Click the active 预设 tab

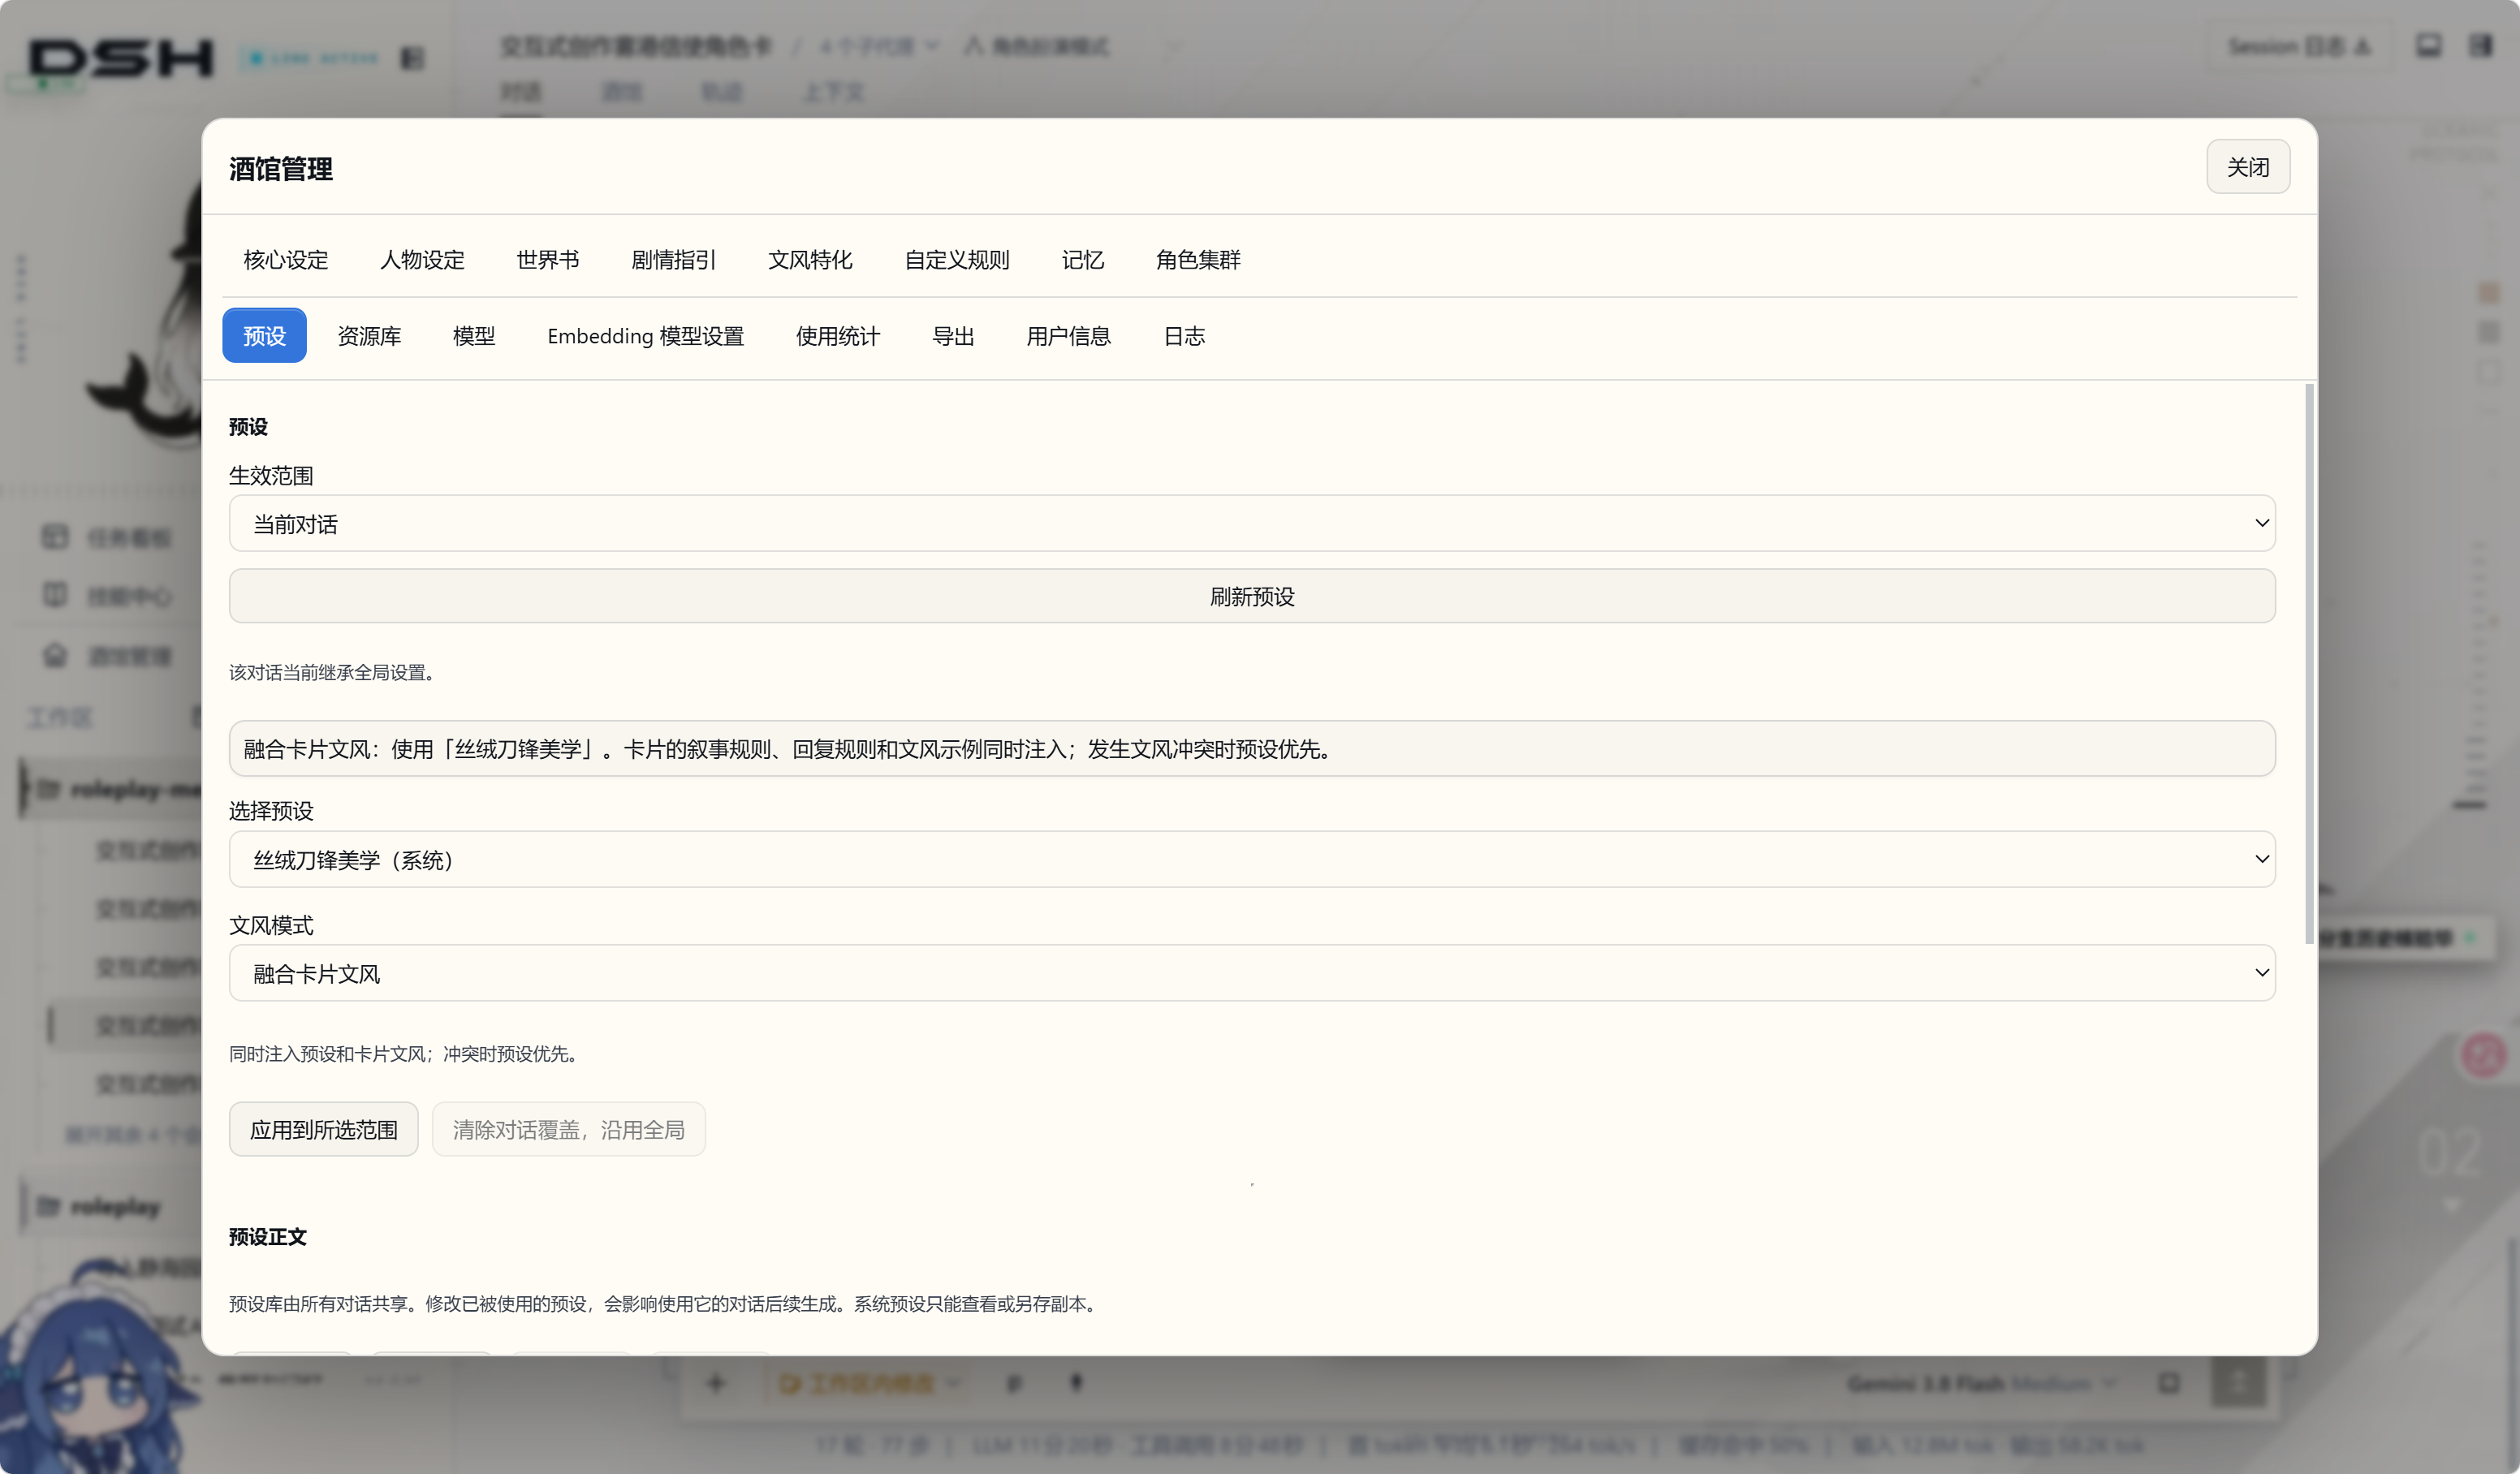[264, 336]
